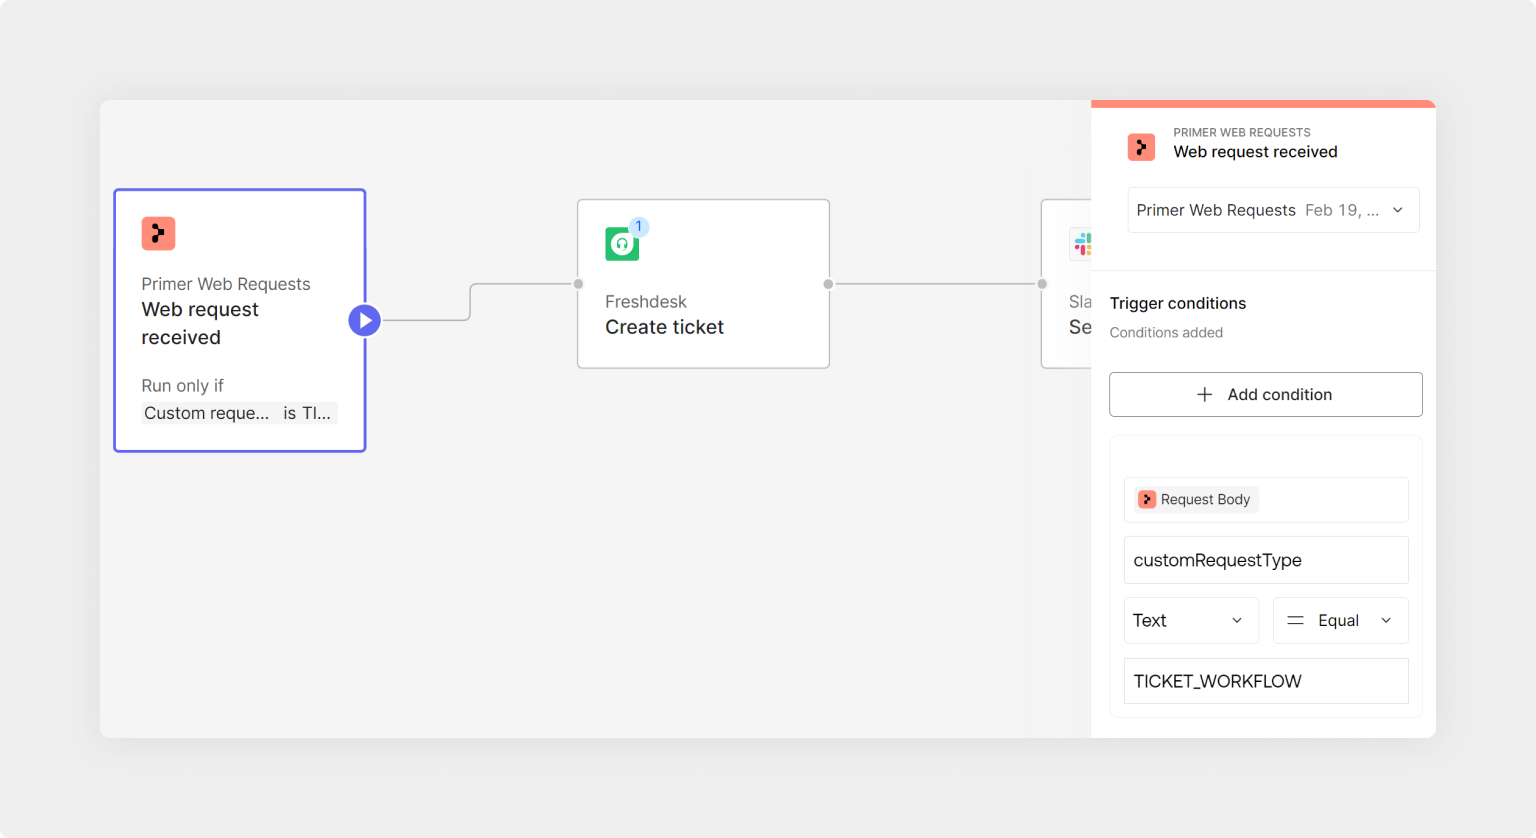Click the Slack node input connector dot
Screen dimensions: 1536x838
tap(1042, 284)
